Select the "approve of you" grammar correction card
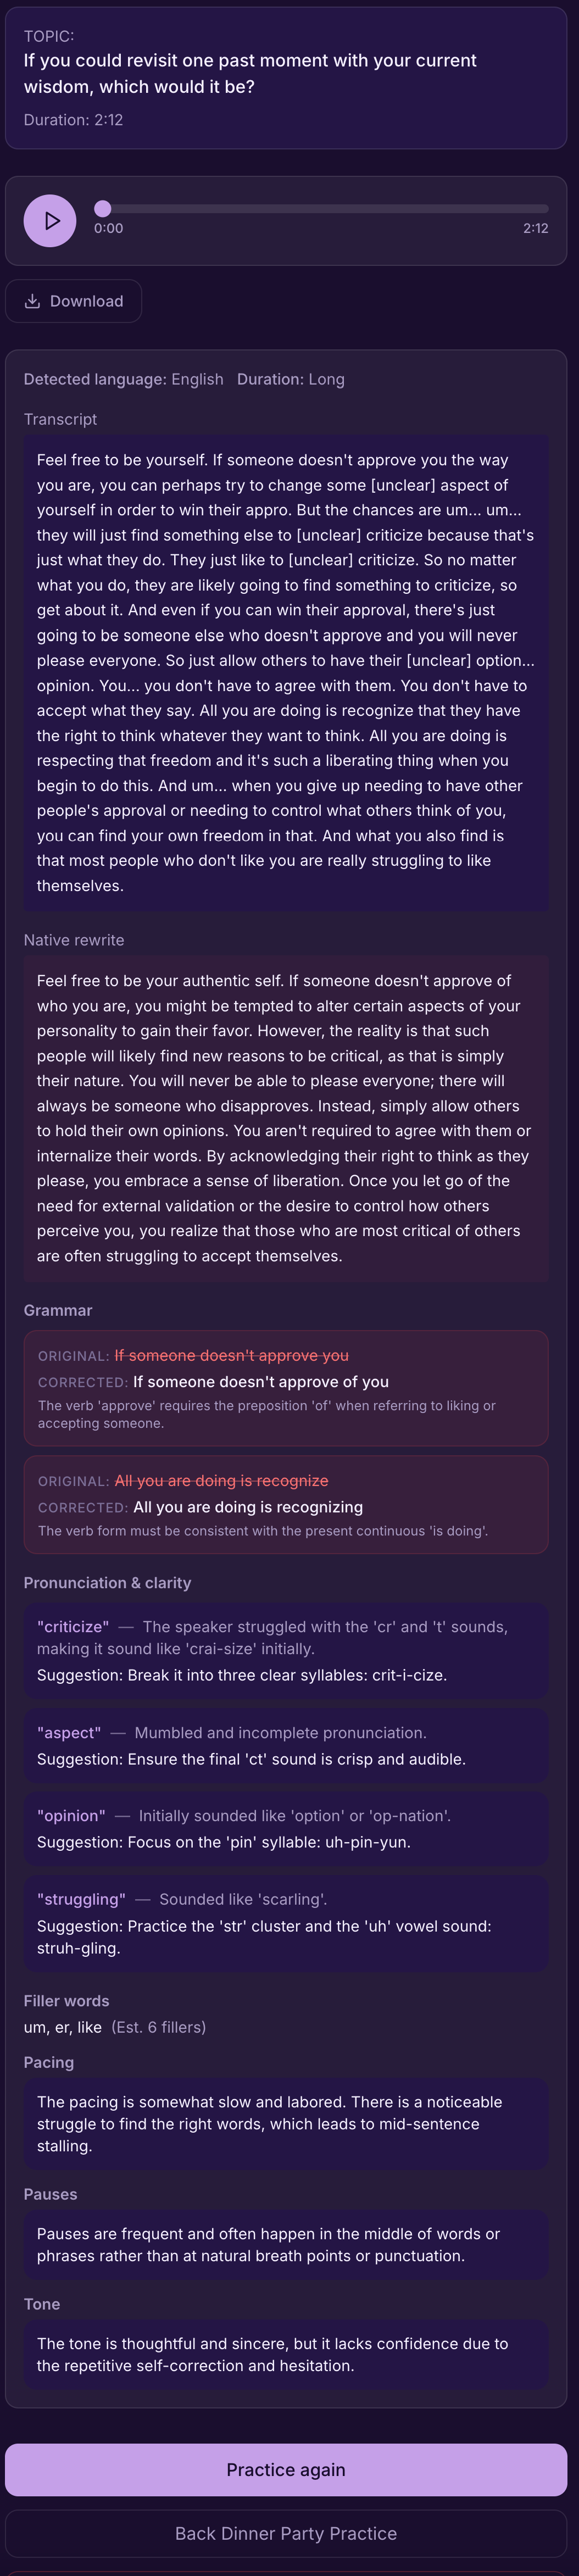This screenshot has width=579, height=2576. (x=286, y=1388)
